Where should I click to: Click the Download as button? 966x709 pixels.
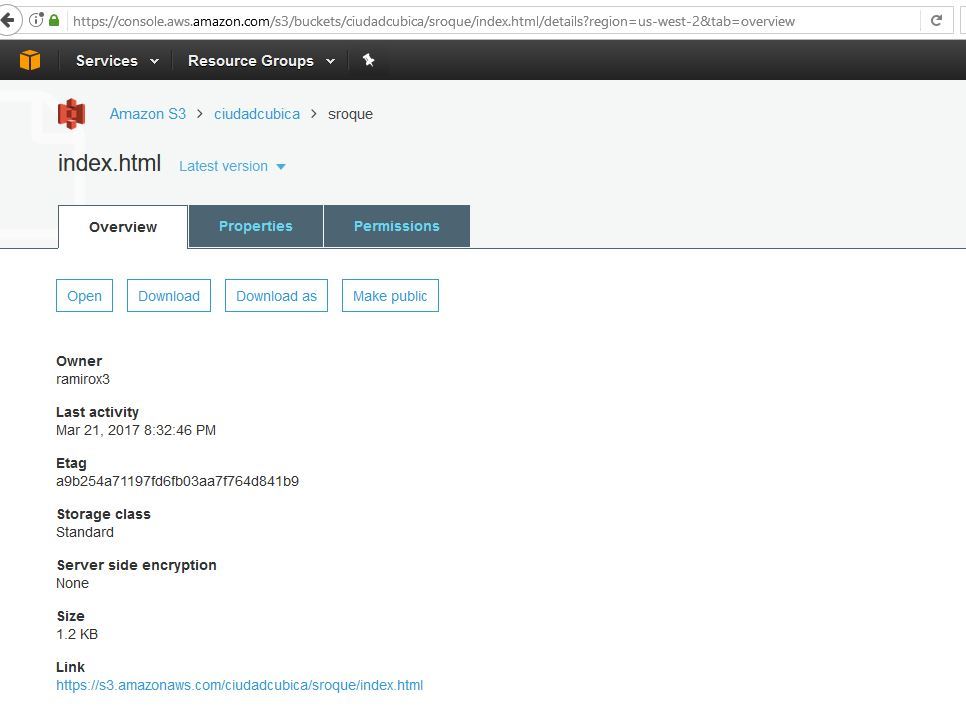click(276, 296)
